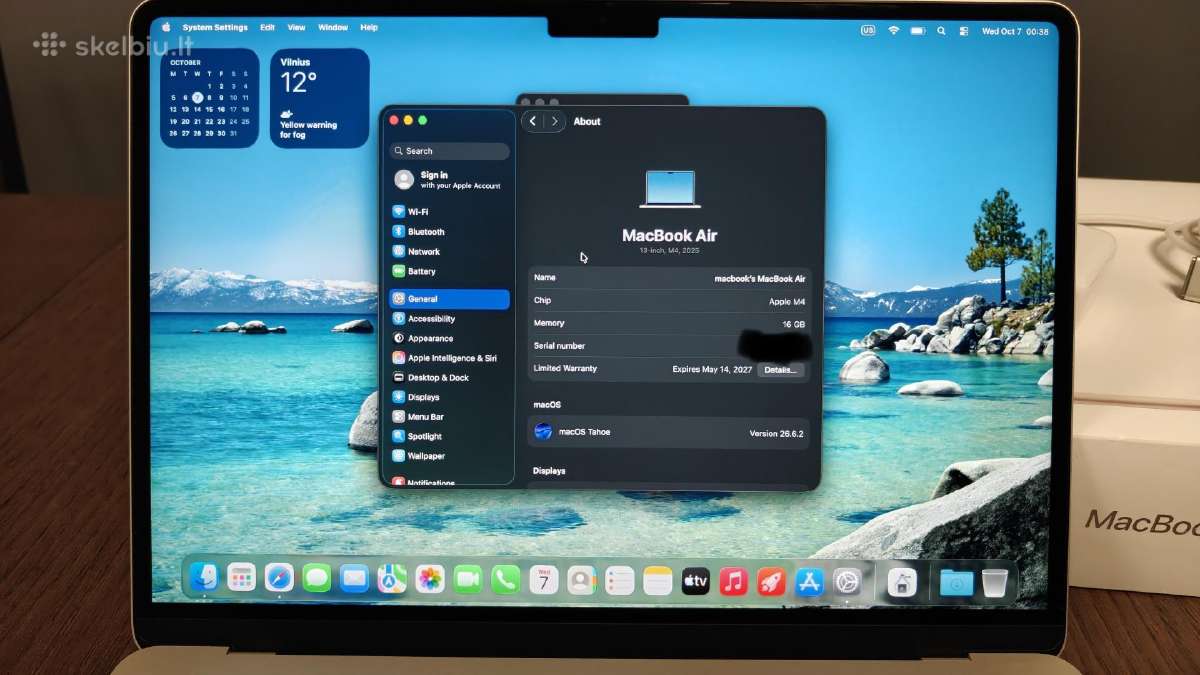This screenshot has width=1200, height=675.
Task: Click the 16 GB memory value
Action: click(x=793, y=324)
